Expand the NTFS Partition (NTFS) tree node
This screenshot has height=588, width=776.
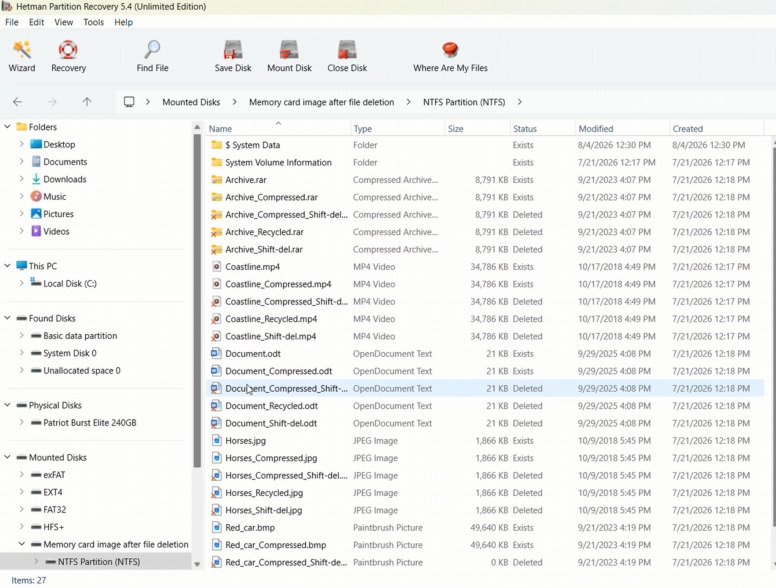click(x=36, y=562)
